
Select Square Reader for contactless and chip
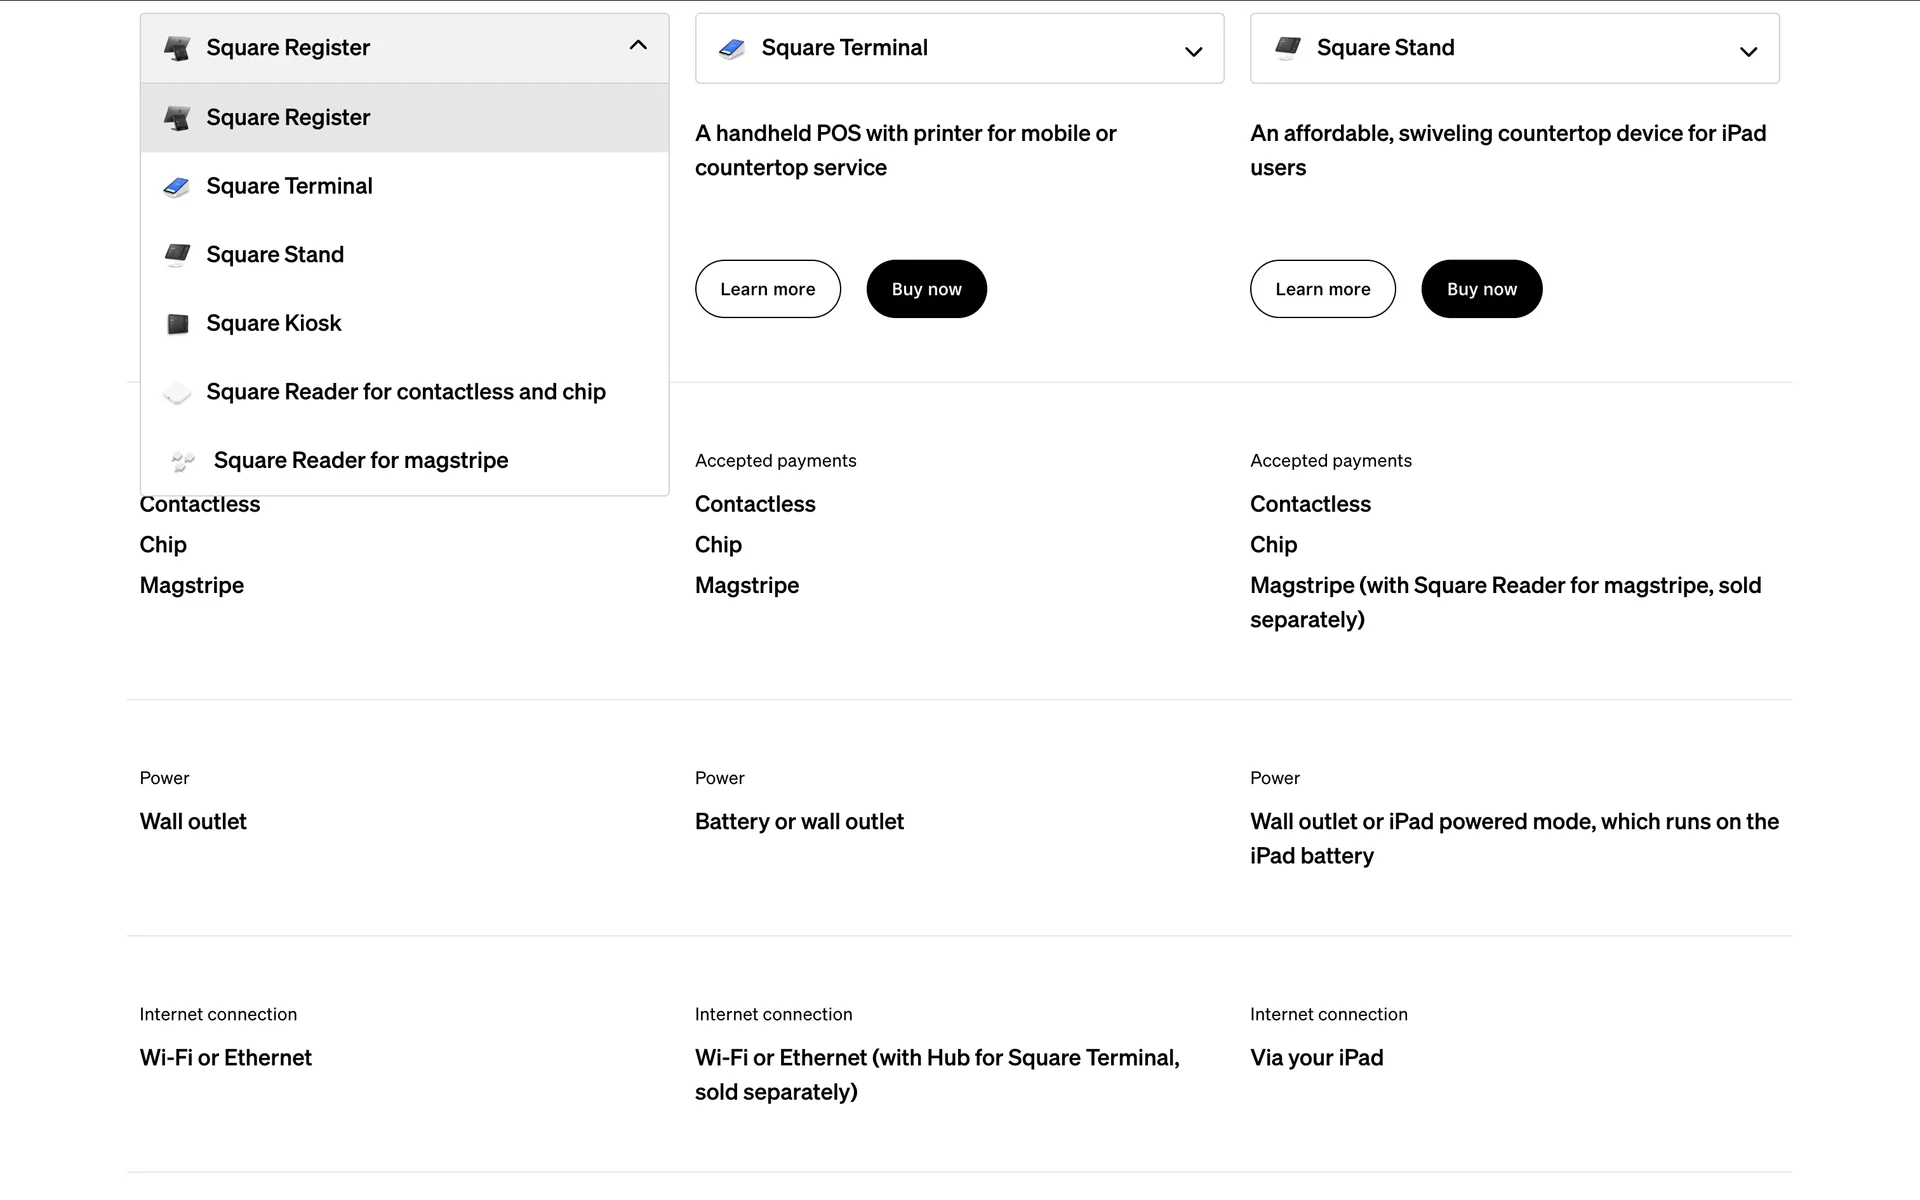tap(406, 392)
